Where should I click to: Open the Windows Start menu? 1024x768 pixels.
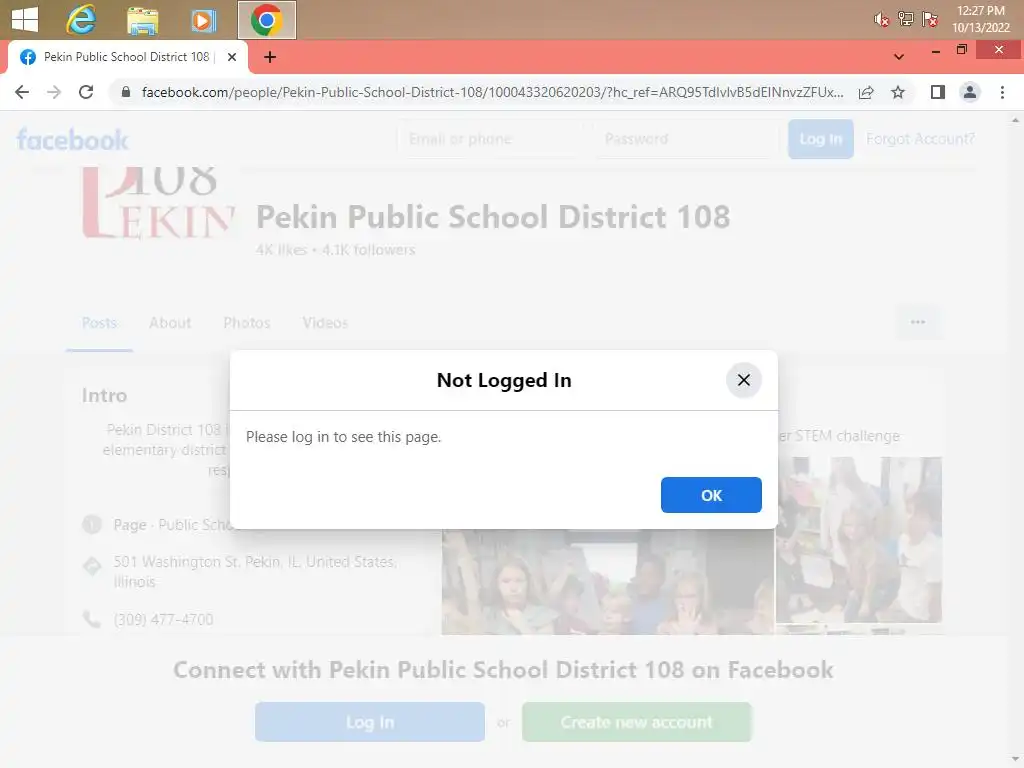[25, 20]
